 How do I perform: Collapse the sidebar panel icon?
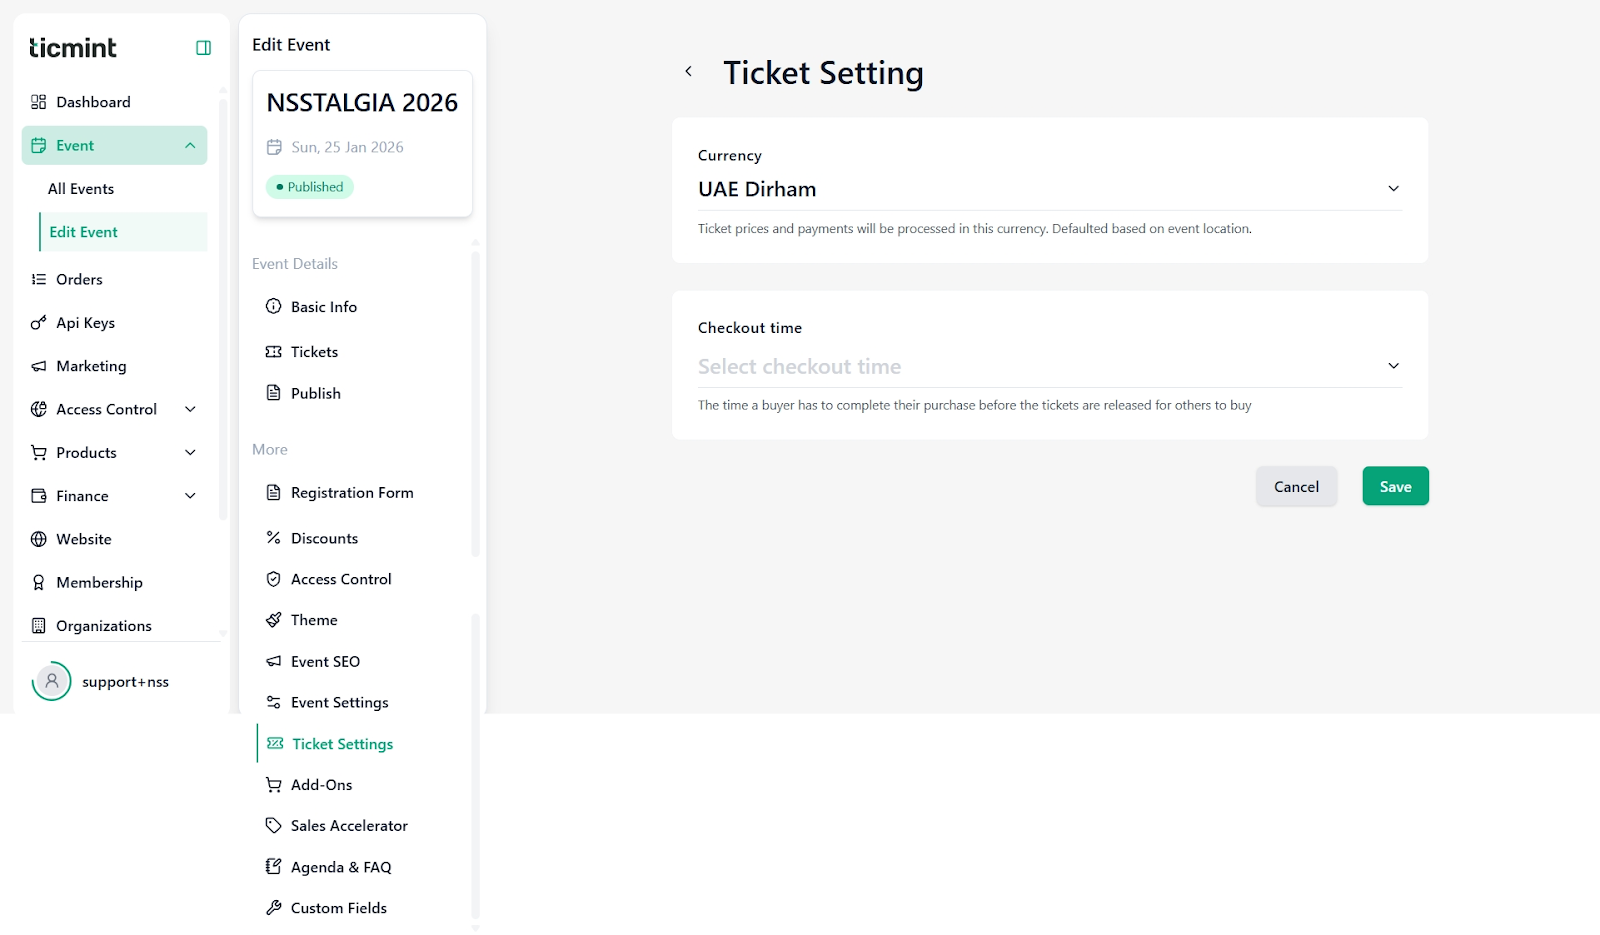pos(203,48)
